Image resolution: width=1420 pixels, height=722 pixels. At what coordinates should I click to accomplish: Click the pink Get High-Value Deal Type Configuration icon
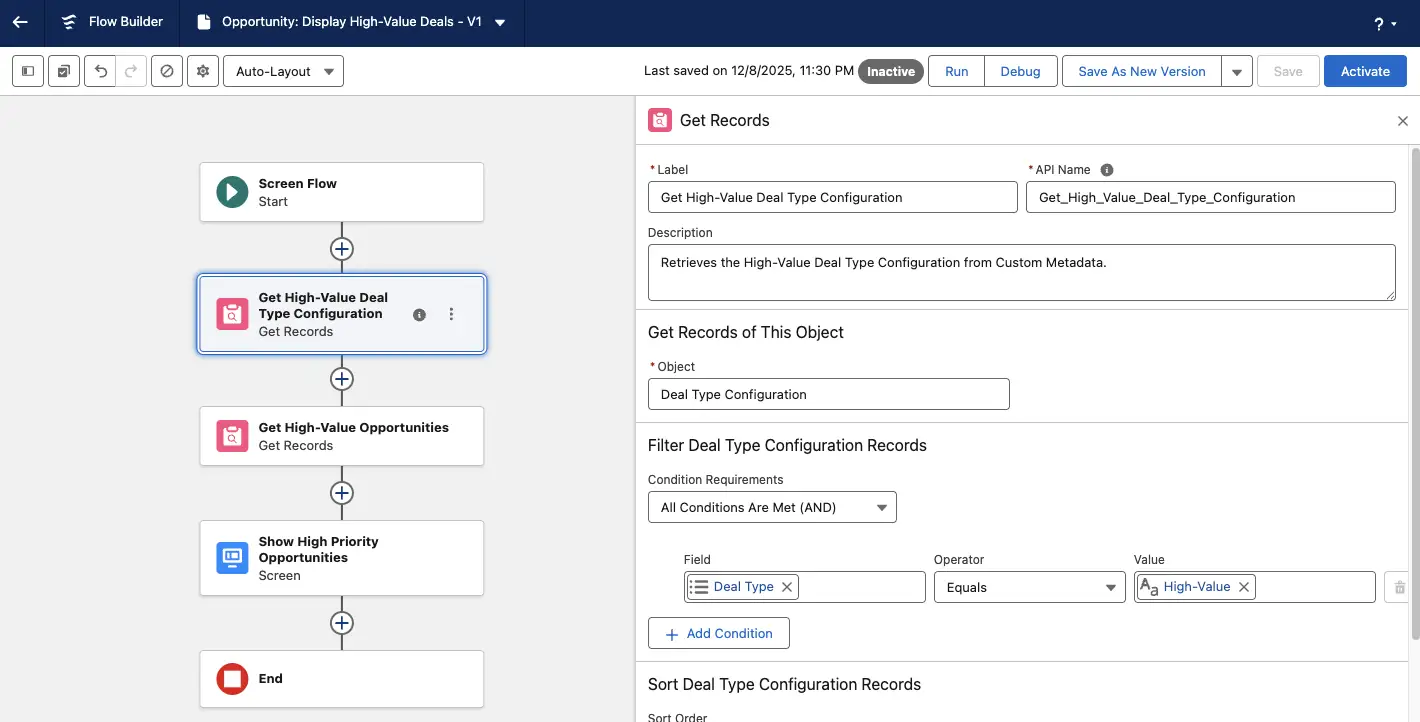(232, 314)
